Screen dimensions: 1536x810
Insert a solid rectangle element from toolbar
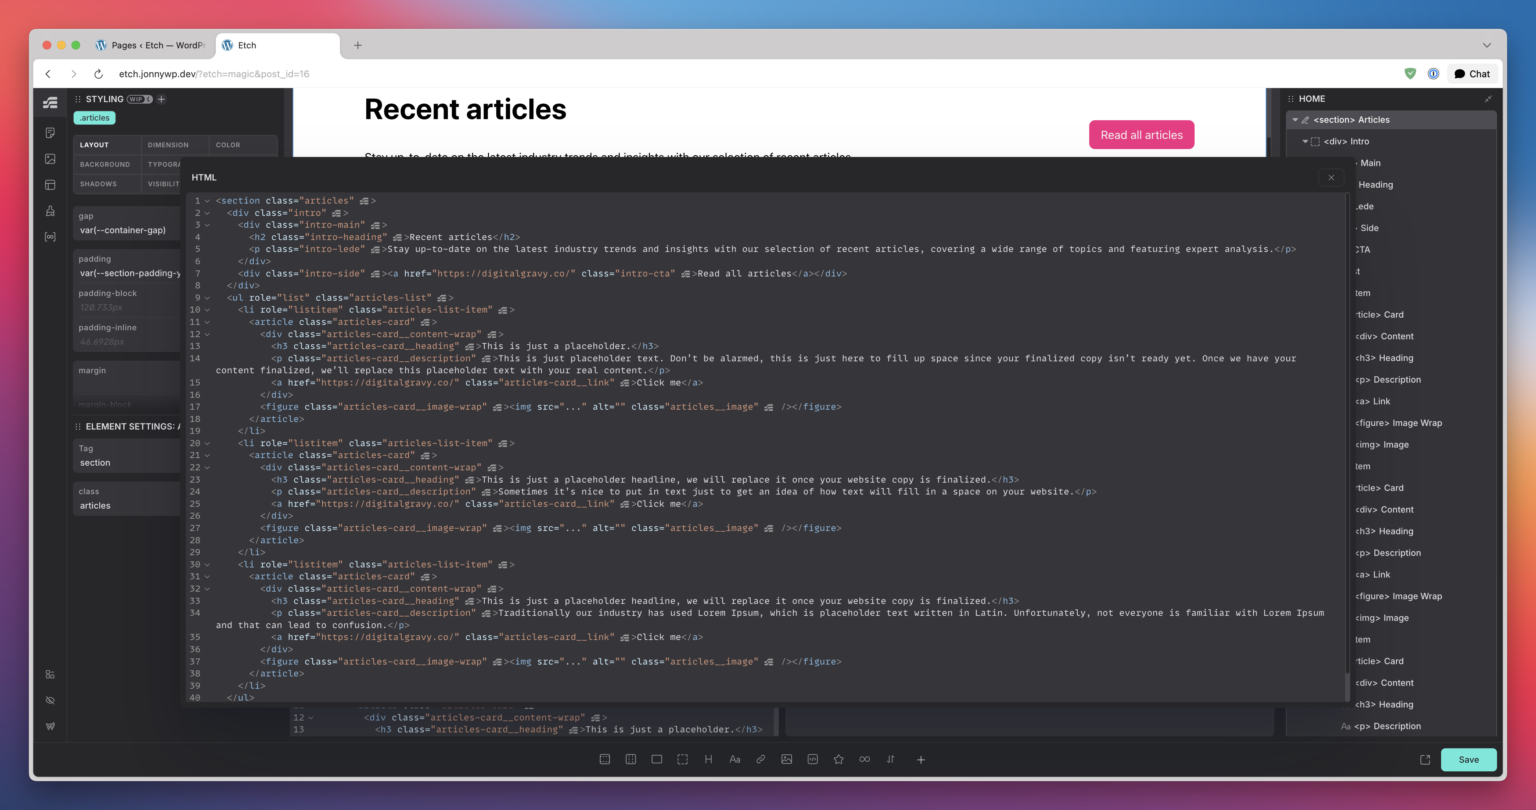(657, 759)
